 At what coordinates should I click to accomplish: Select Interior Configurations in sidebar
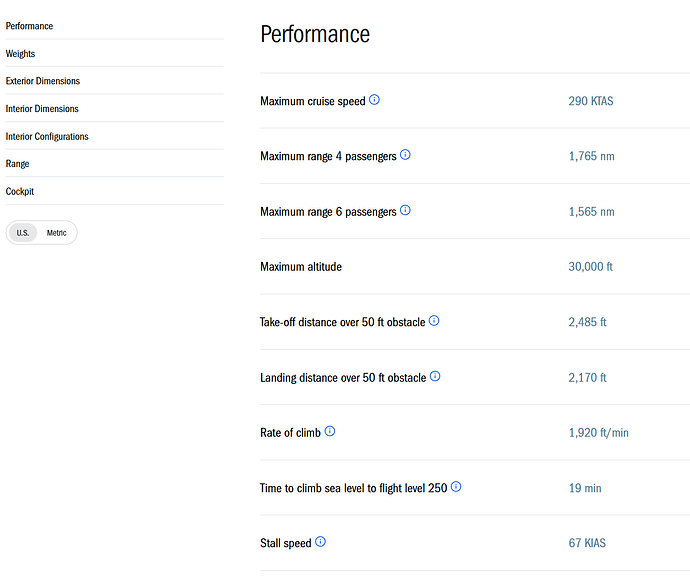tap(47, 136)
